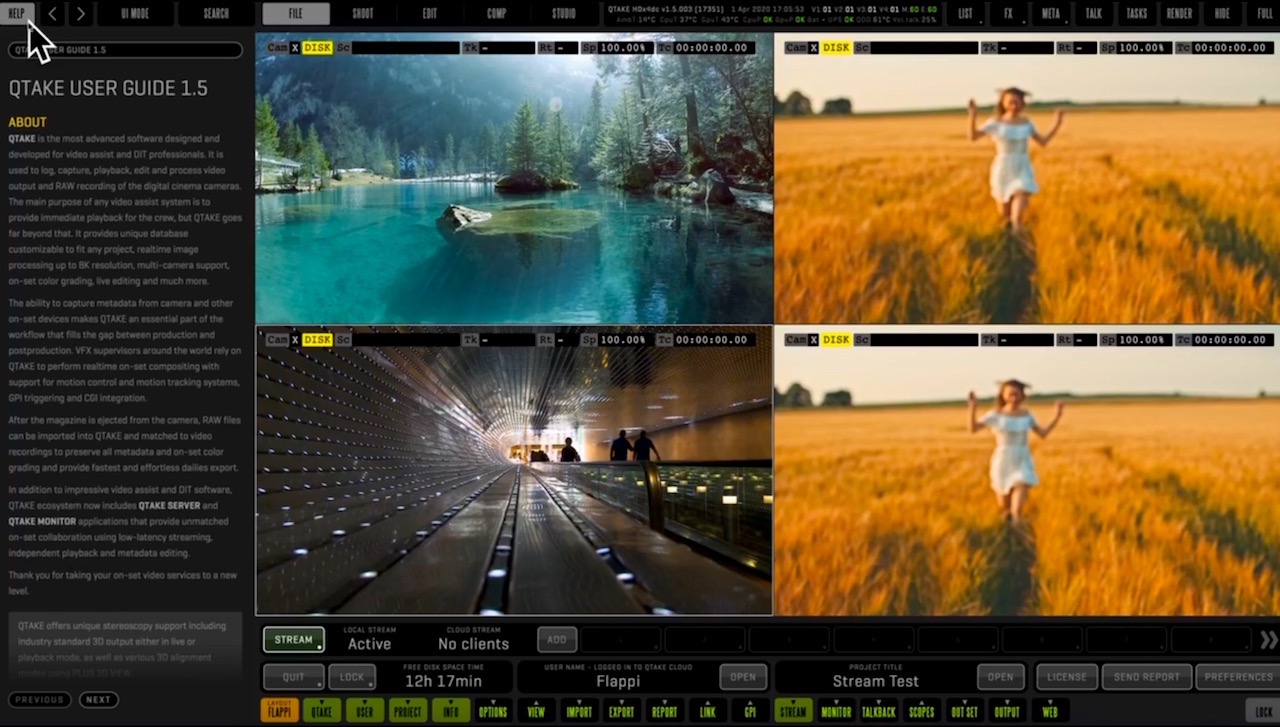Go back with the left arrow beside HELP

[52, 14]
